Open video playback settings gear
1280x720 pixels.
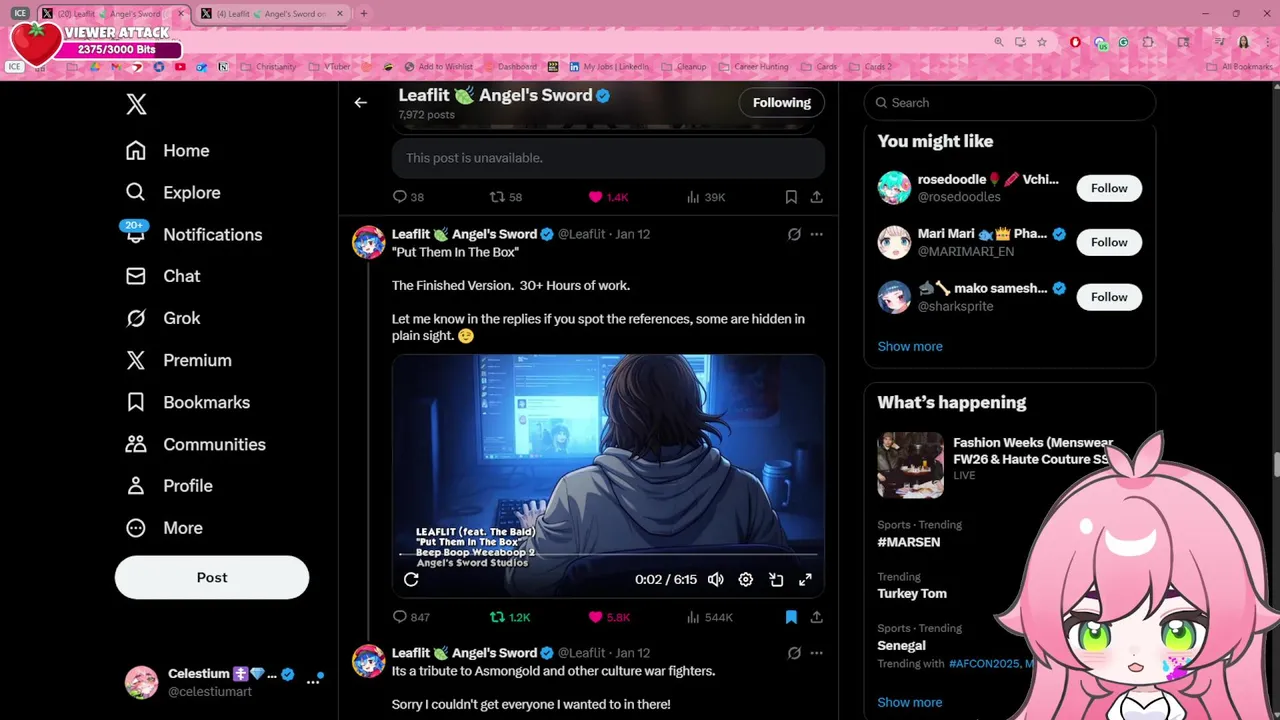coord(746,579)
